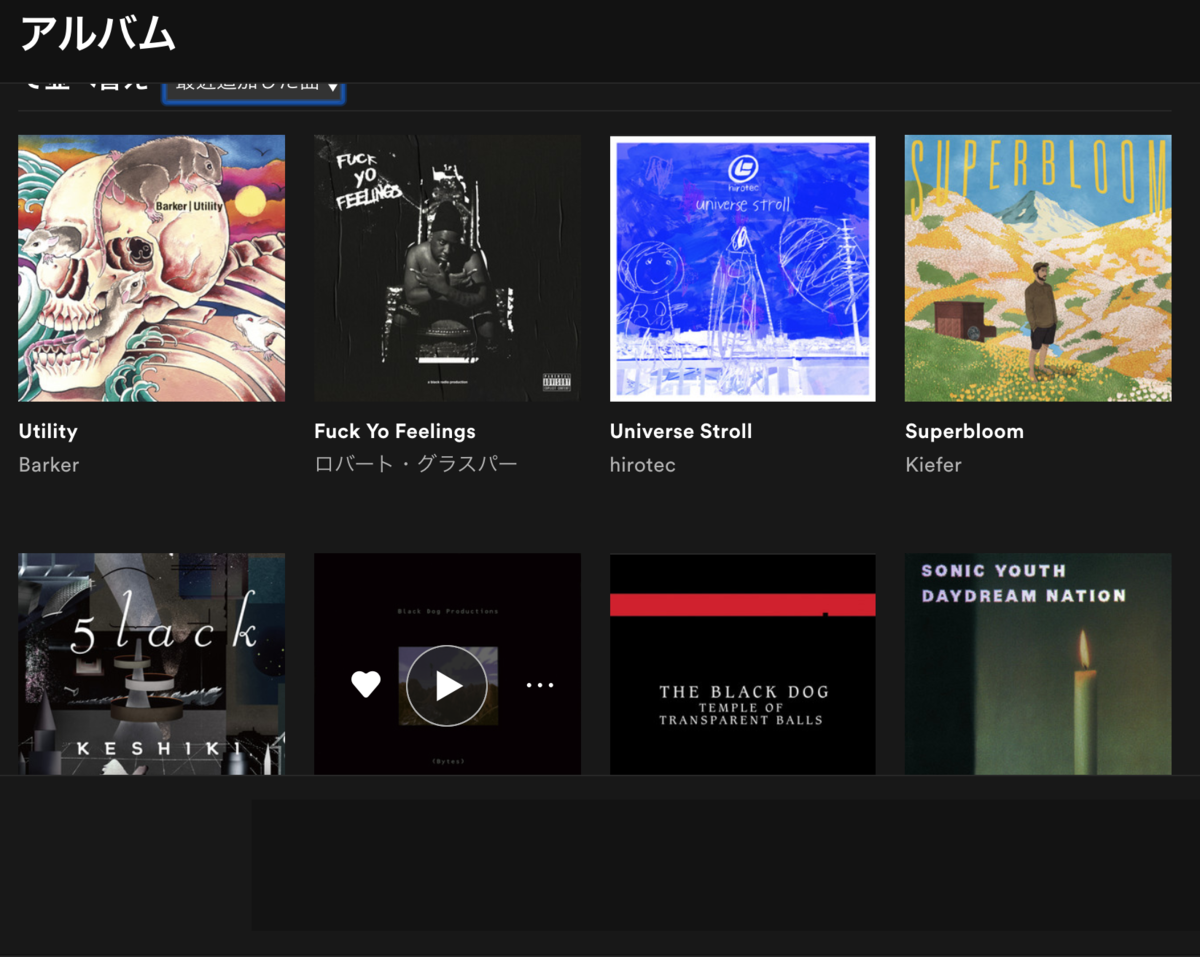The image size is (1200, 957).
Task: Go to artist Barker
Action: click(x=49, y=465)
